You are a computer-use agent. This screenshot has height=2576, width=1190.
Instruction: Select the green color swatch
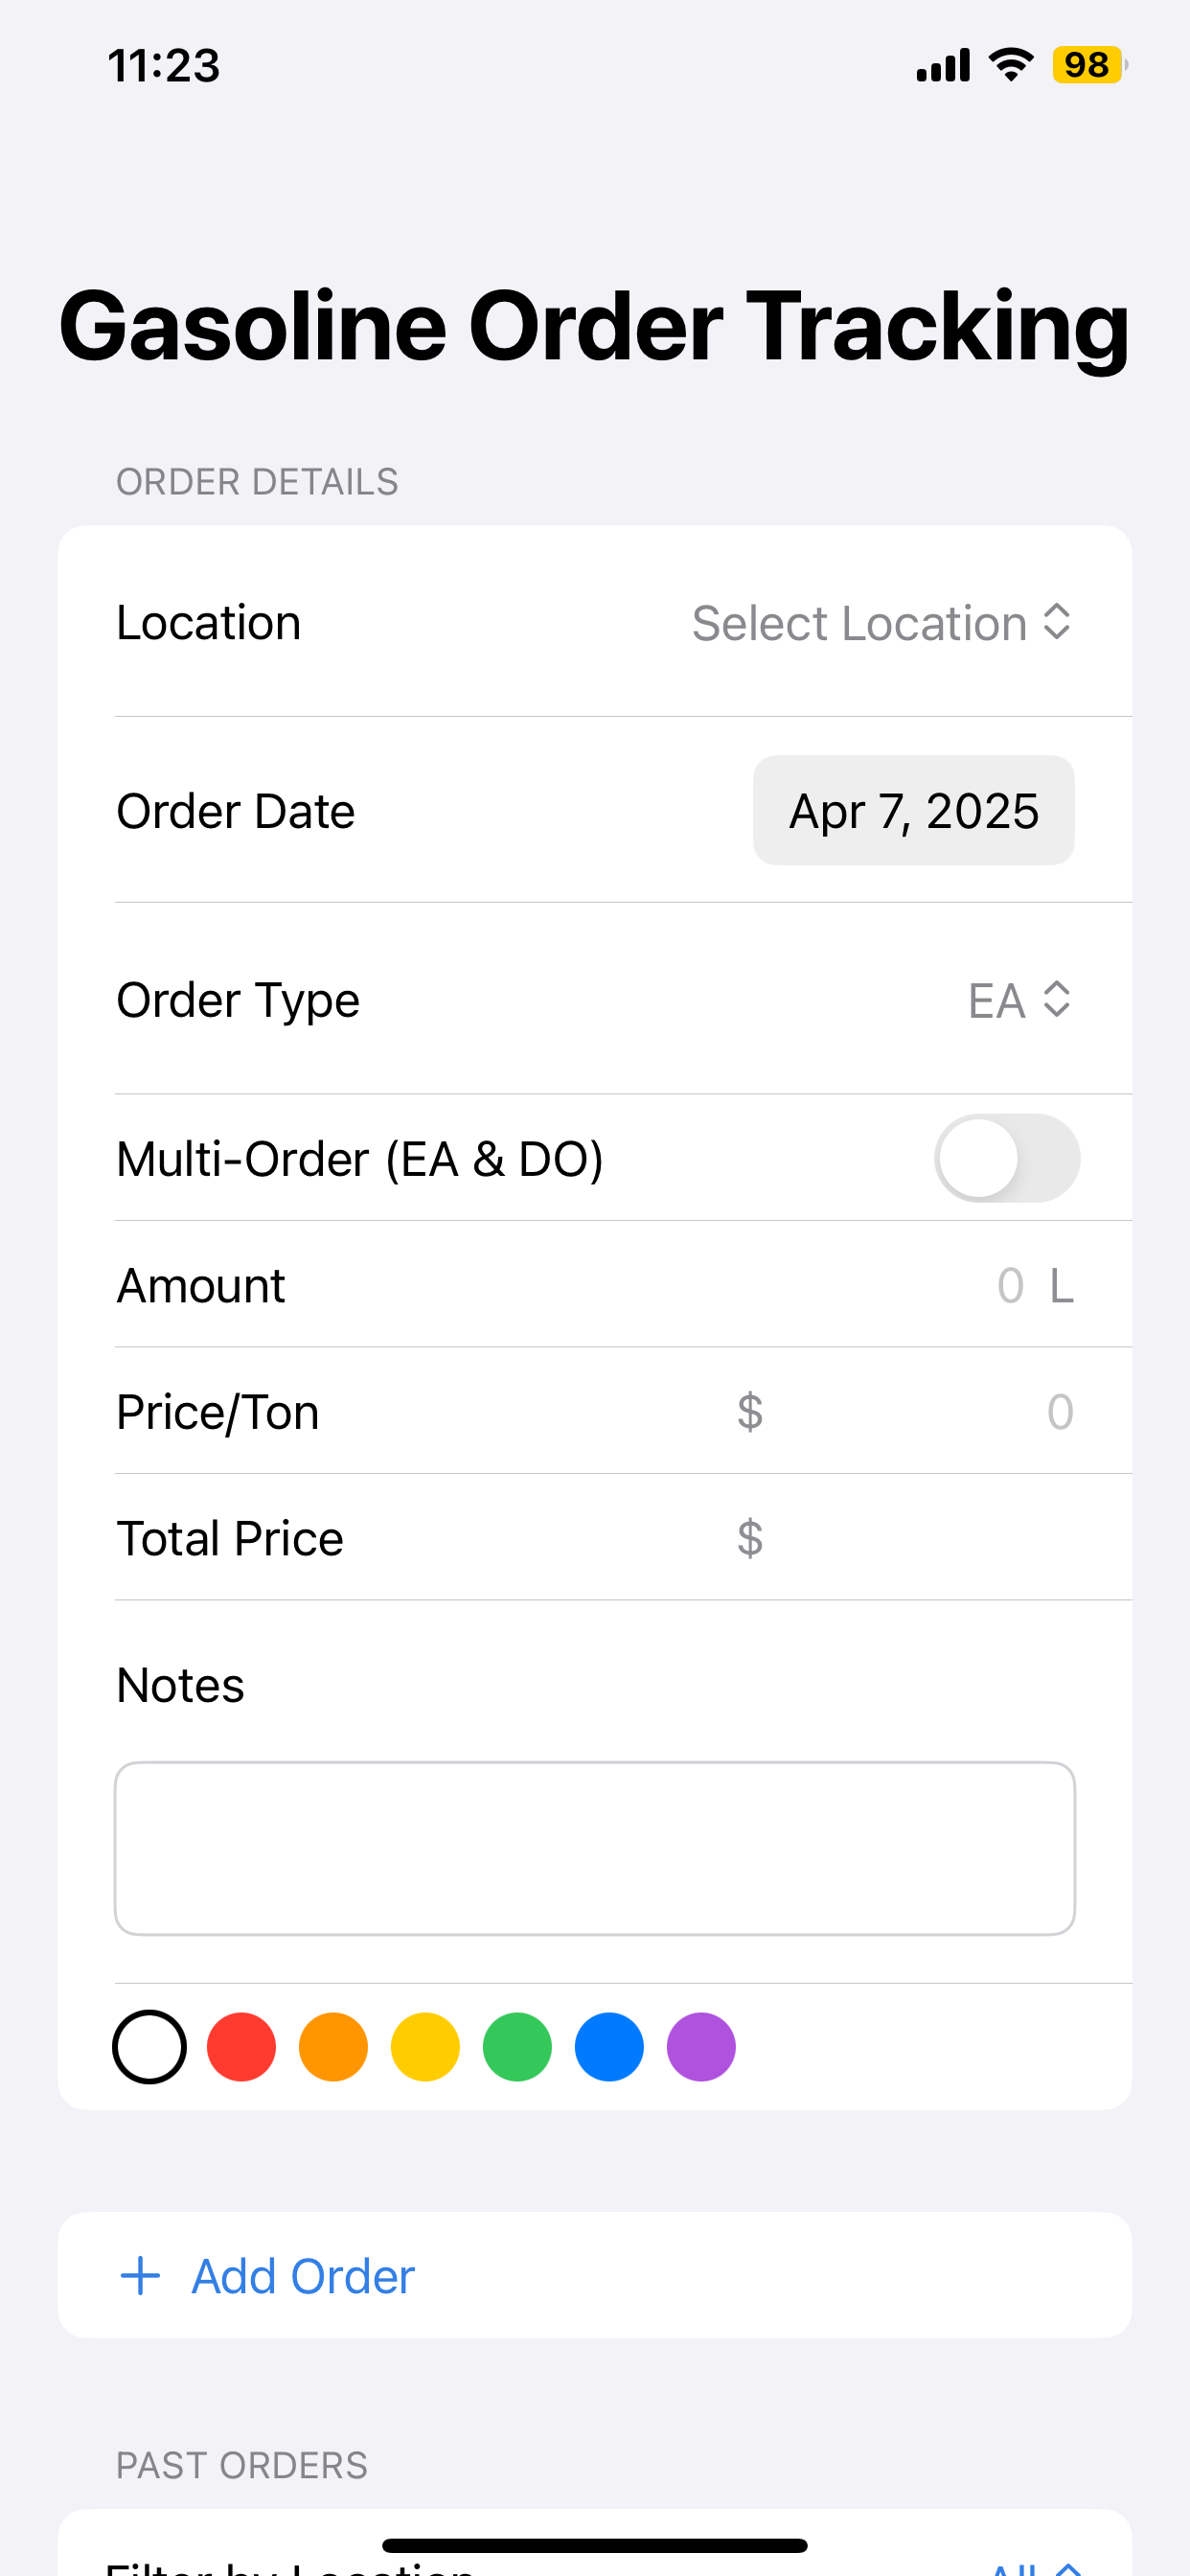pos(517,2047)
